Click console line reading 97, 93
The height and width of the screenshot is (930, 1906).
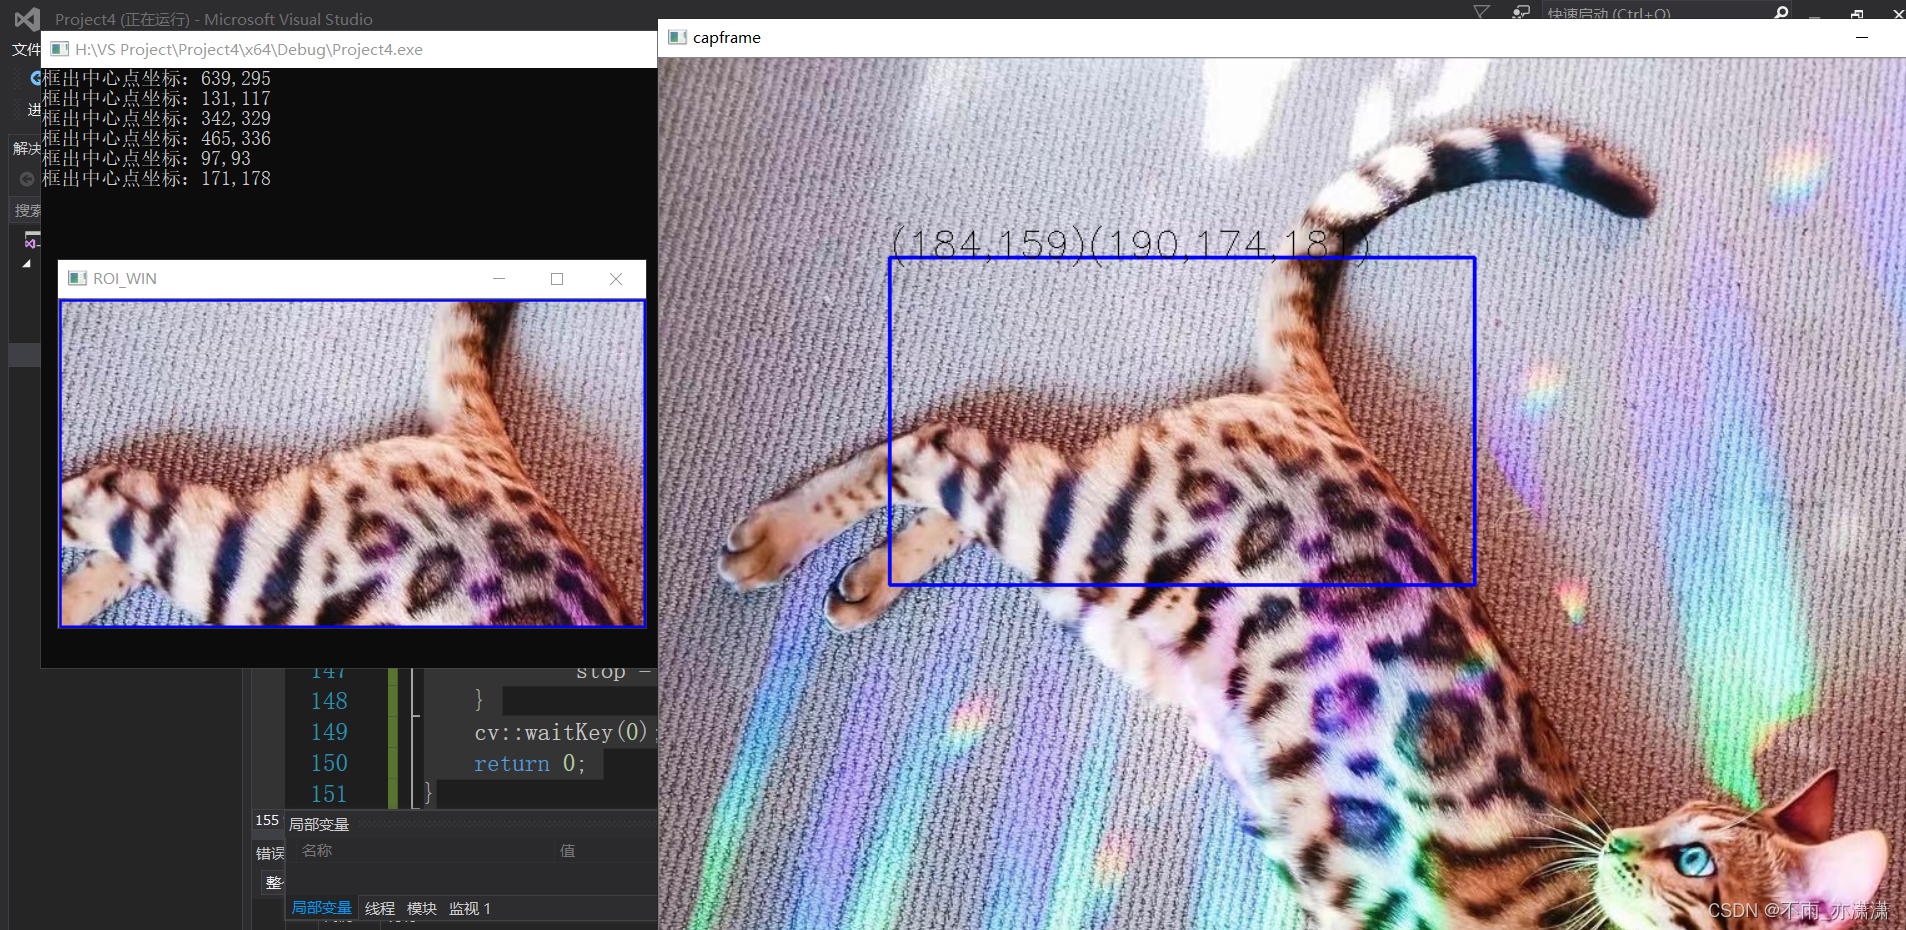[147, 158]
